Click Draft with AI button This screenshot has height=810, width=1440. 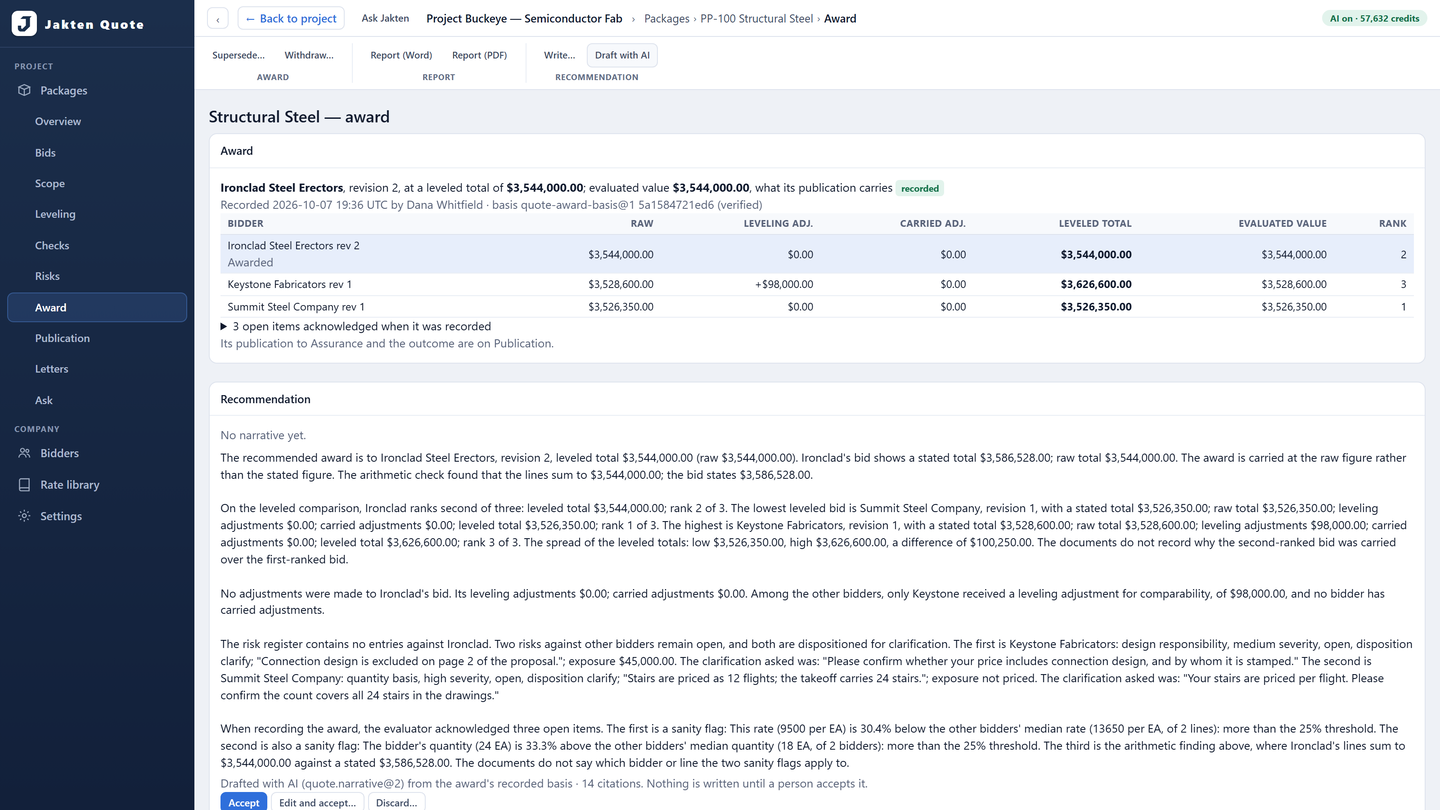pyautogui.click(x=622, y=55)
